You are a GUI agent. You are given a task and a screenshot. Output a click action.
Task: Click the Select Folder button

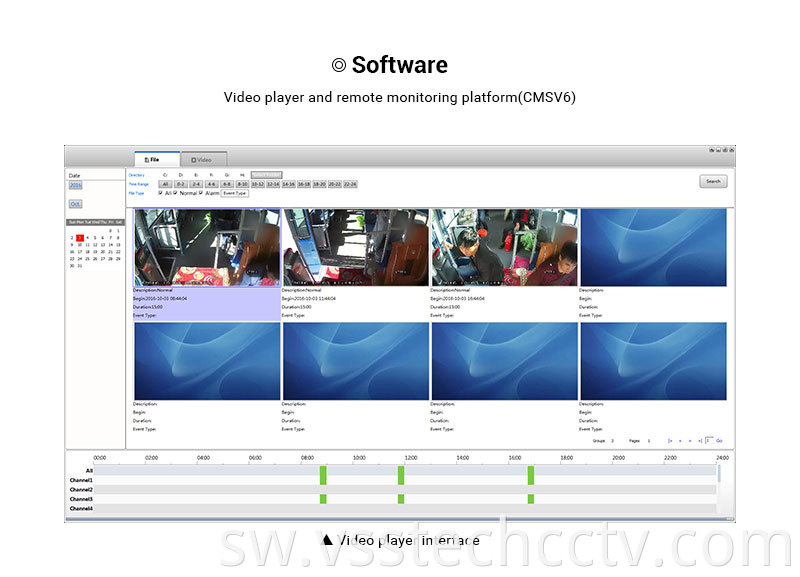point(266,175)
